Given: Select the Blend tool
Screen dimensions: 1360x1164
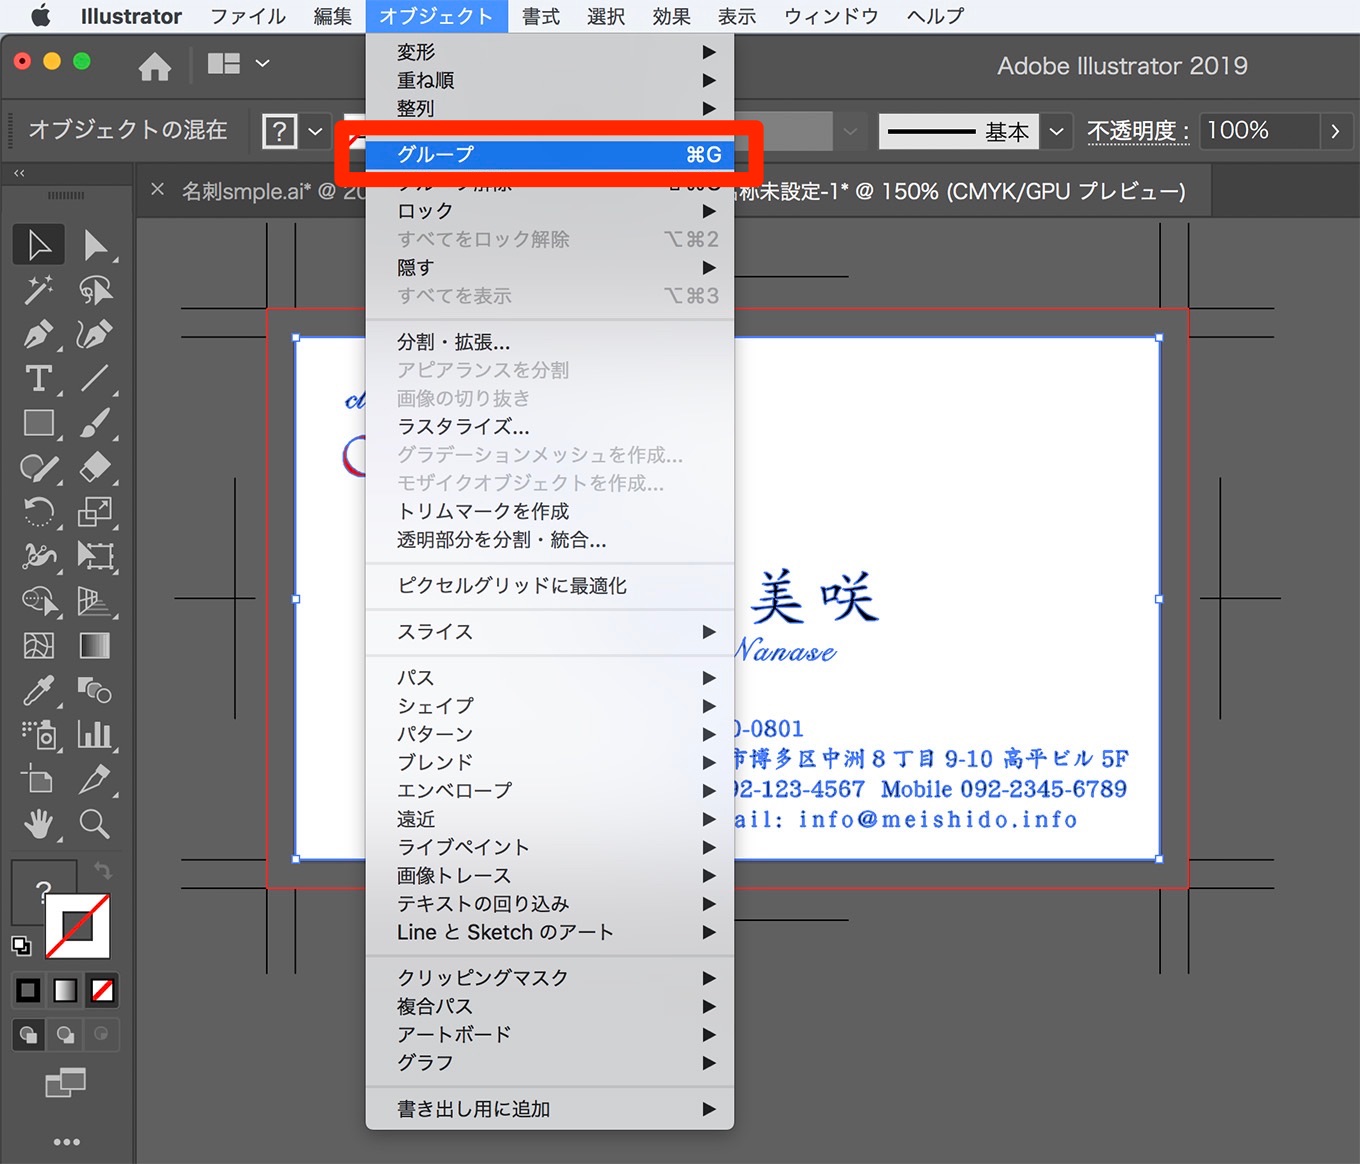Looking at the screenshot, I should click(95, 690).
